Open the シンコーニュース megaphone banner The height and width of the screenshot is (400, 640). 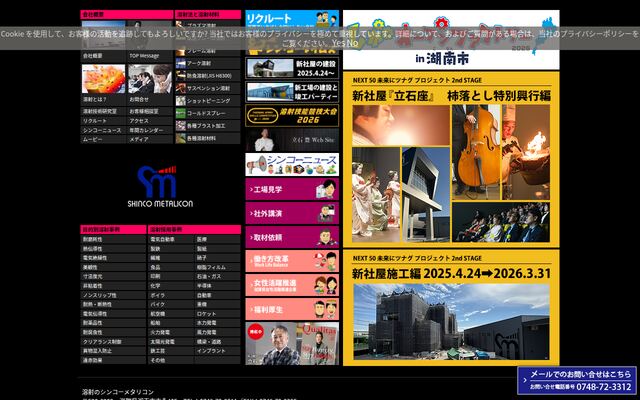[292, 164]
